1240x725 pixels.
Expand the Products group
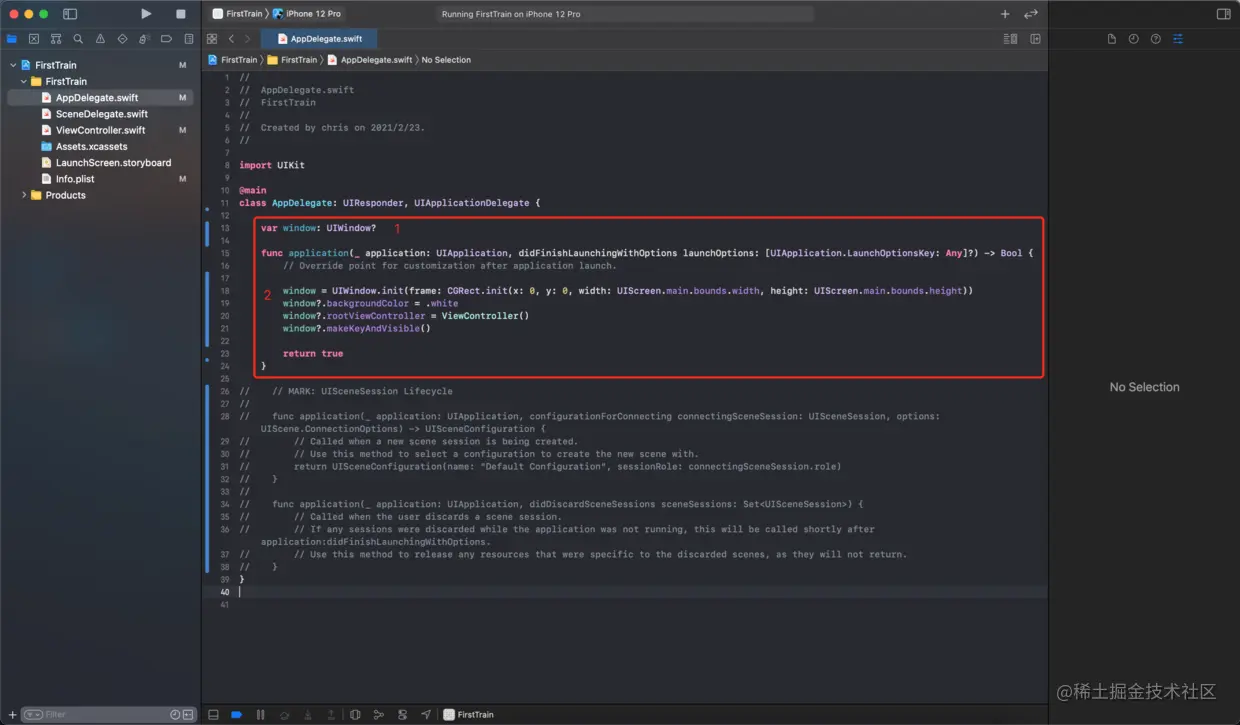(x=24, y=195)
